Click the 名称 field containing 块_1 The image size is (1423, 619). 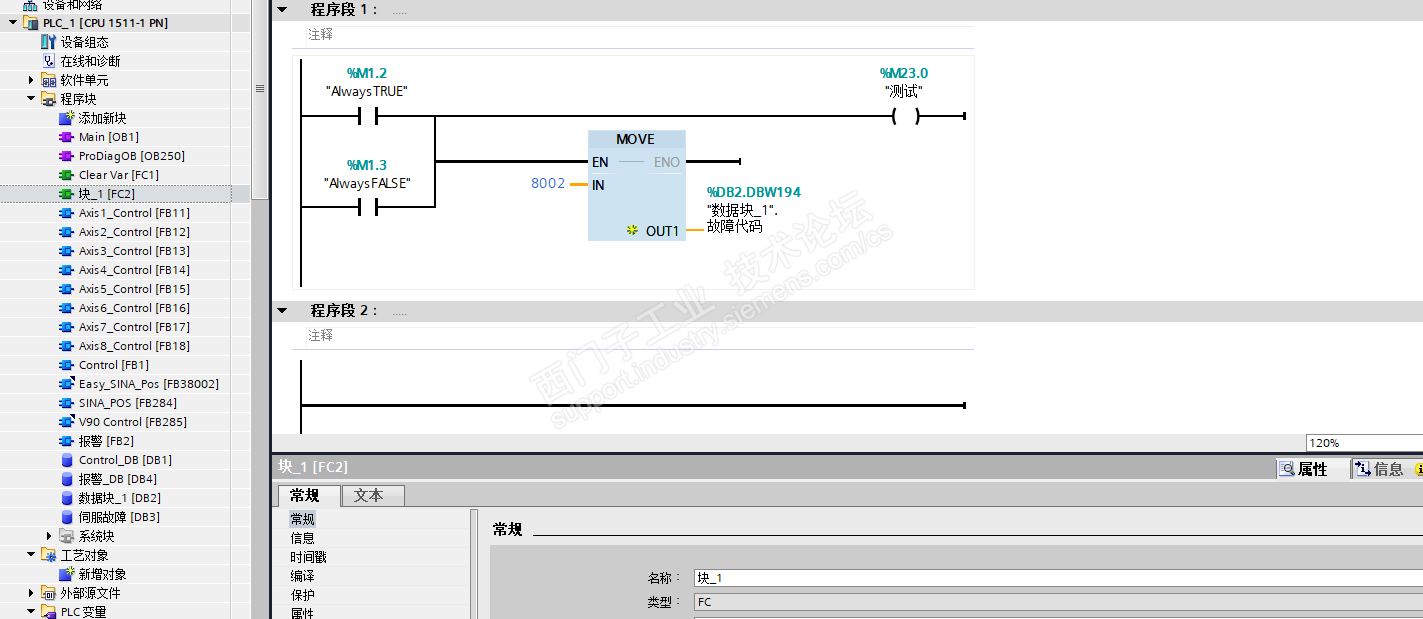tap(1058, 578)
